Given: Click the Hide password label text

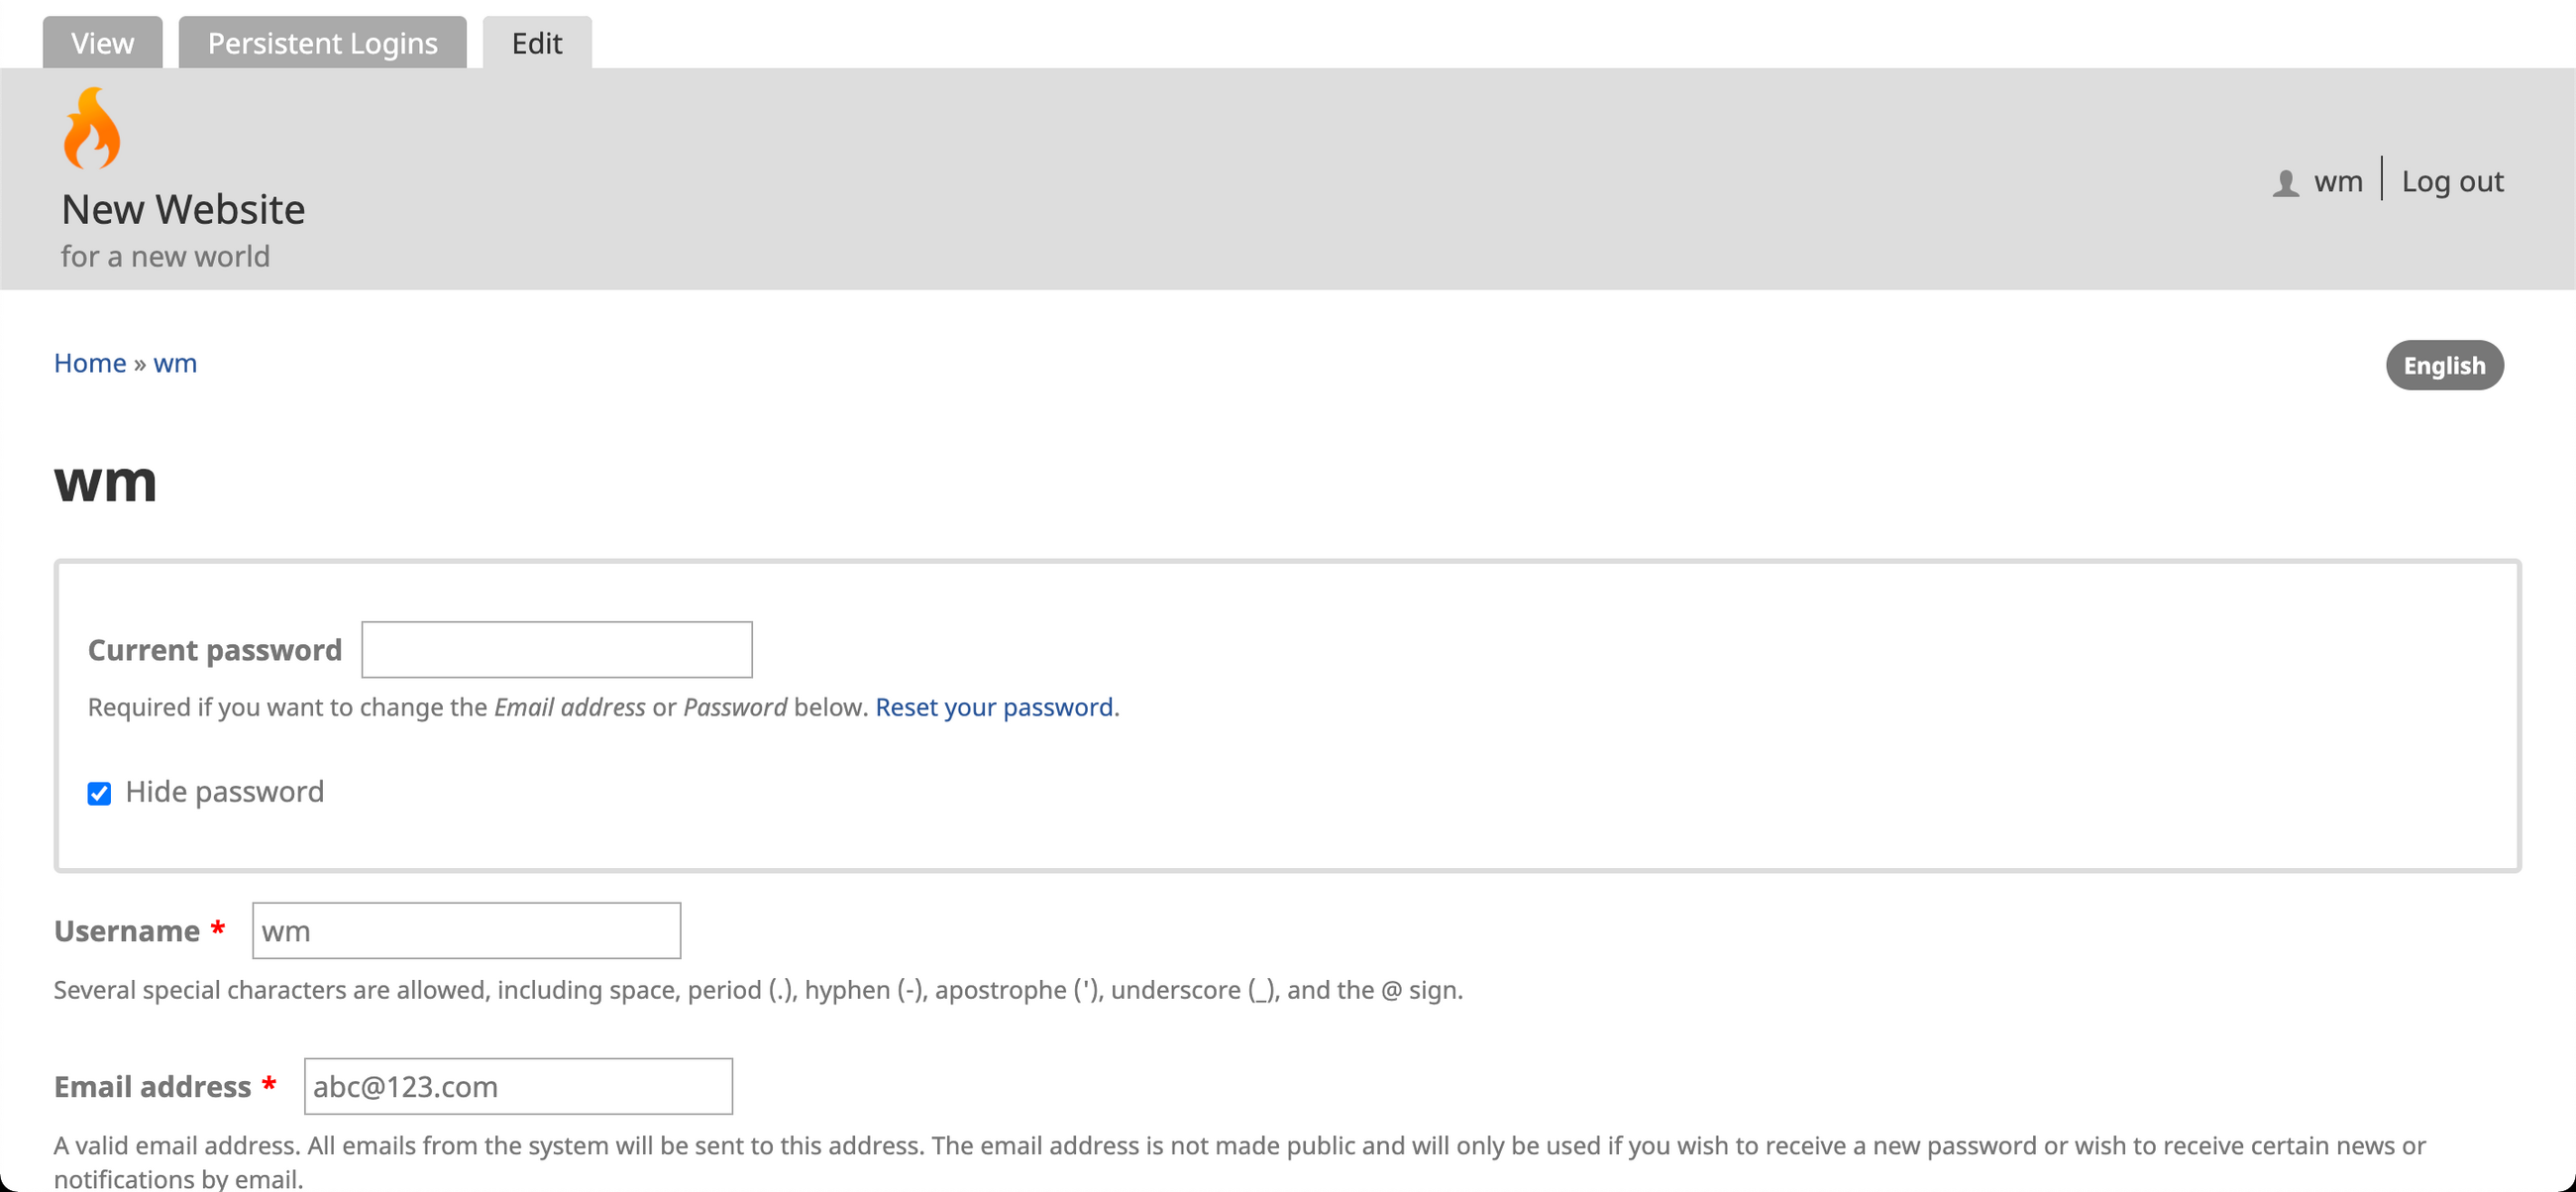Looking at the screenshot, I should click(224, 792).
